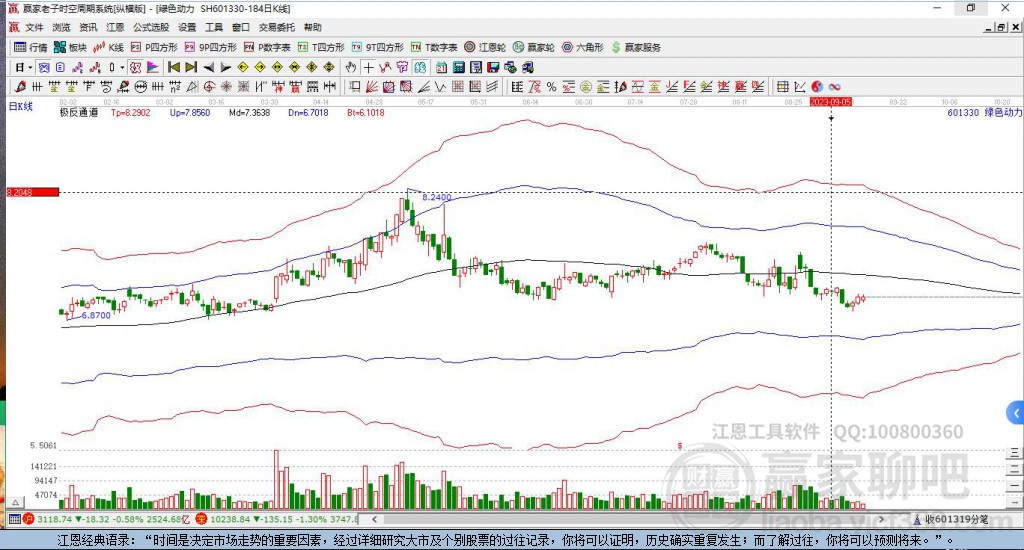Click the colored triangle play icon
This screenshot has height=550, width=1024.
click(x=153, y=67)
